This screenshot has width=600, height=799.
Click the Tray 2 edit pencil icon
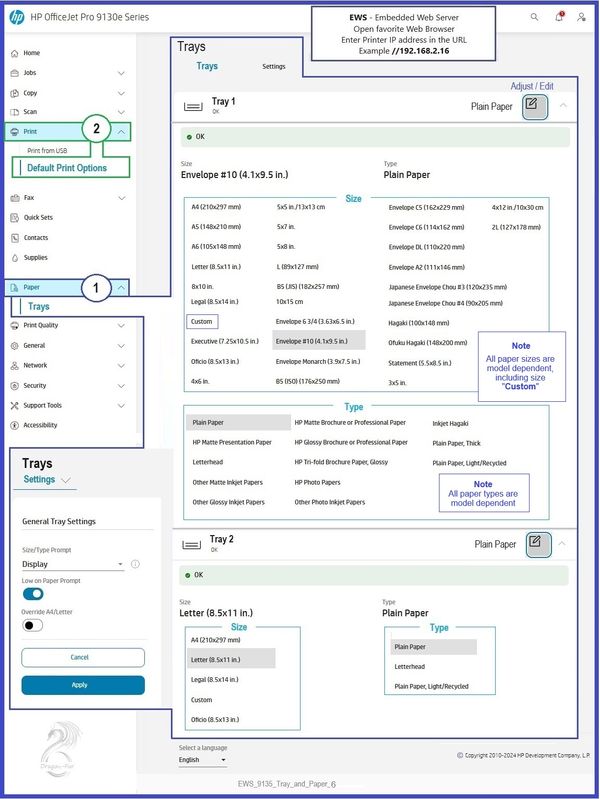pos(538,544)
